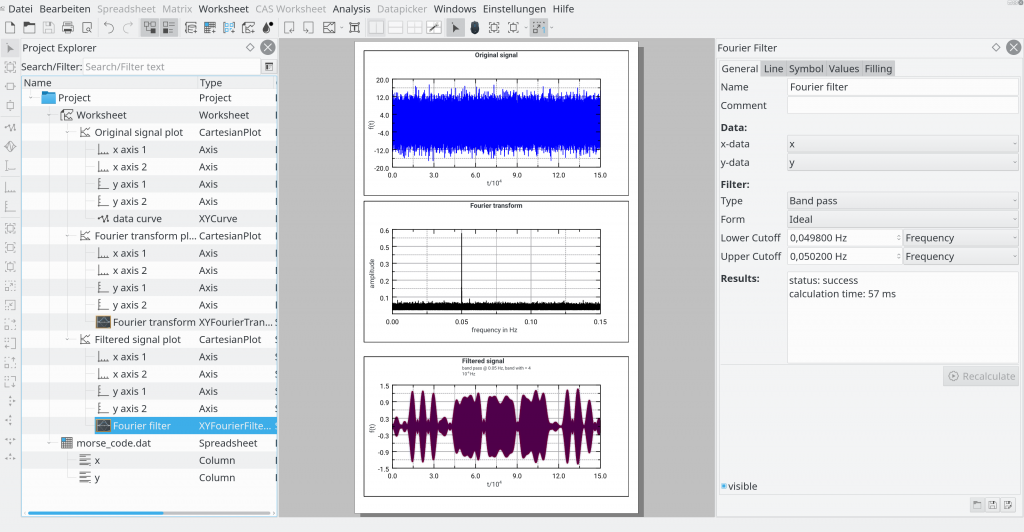
Task: Toggle the visible checkbox in Fourier Filter panel
Action: 724,487
